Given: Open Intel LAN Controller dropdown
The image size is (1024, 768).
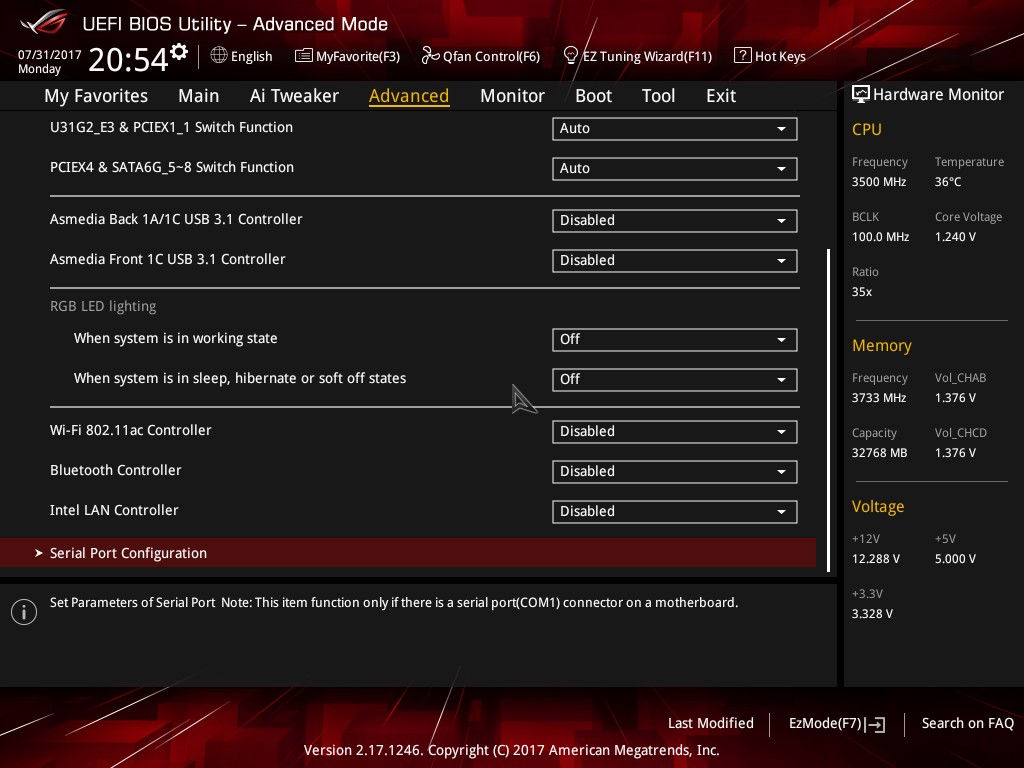Looking at the screenshot, I should (675, 511).
